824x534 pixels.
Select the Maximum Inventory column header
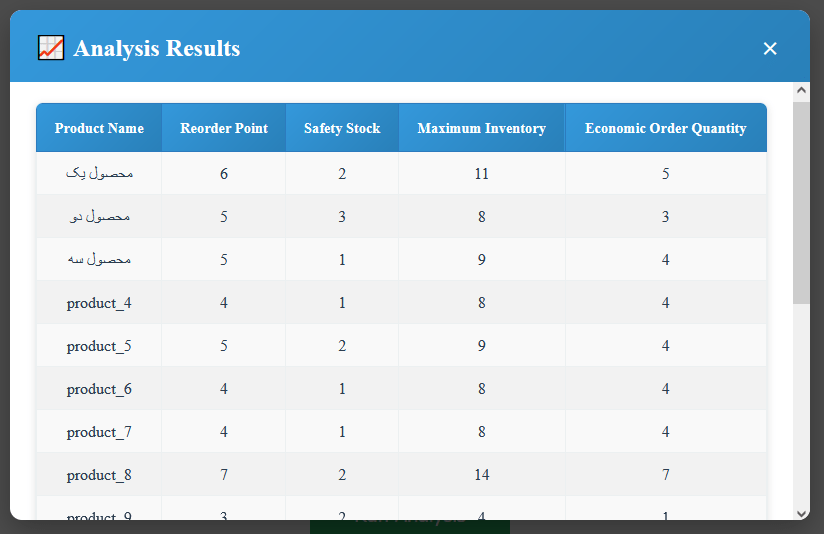(x=481, y=128)
